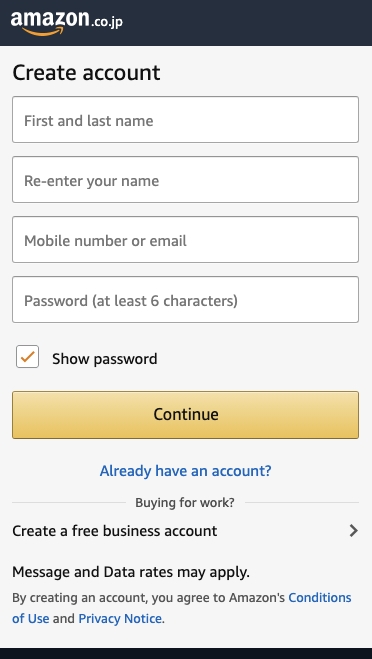Click the dark header bar beside logo
Image resolution: width=372 pixels, height=659 pixels.
coord(248,23)
